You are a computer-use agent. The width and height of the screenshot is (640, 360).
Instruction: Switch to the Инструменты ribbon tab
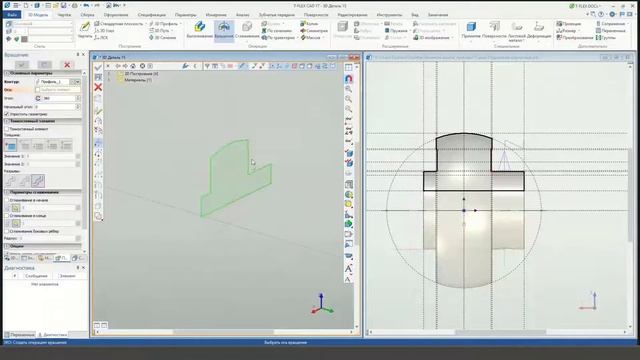(x=389, y=15)
